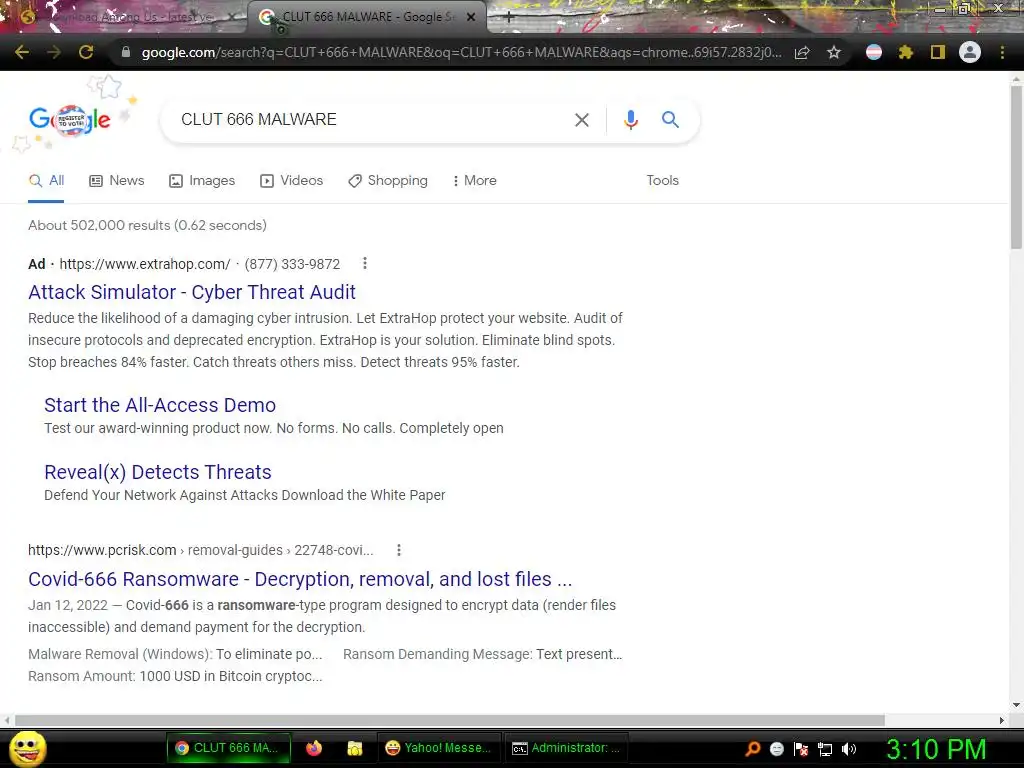Screen dimensions: 1024x768
Task: Switch to Videos results
Action: [x=291, y=181]
